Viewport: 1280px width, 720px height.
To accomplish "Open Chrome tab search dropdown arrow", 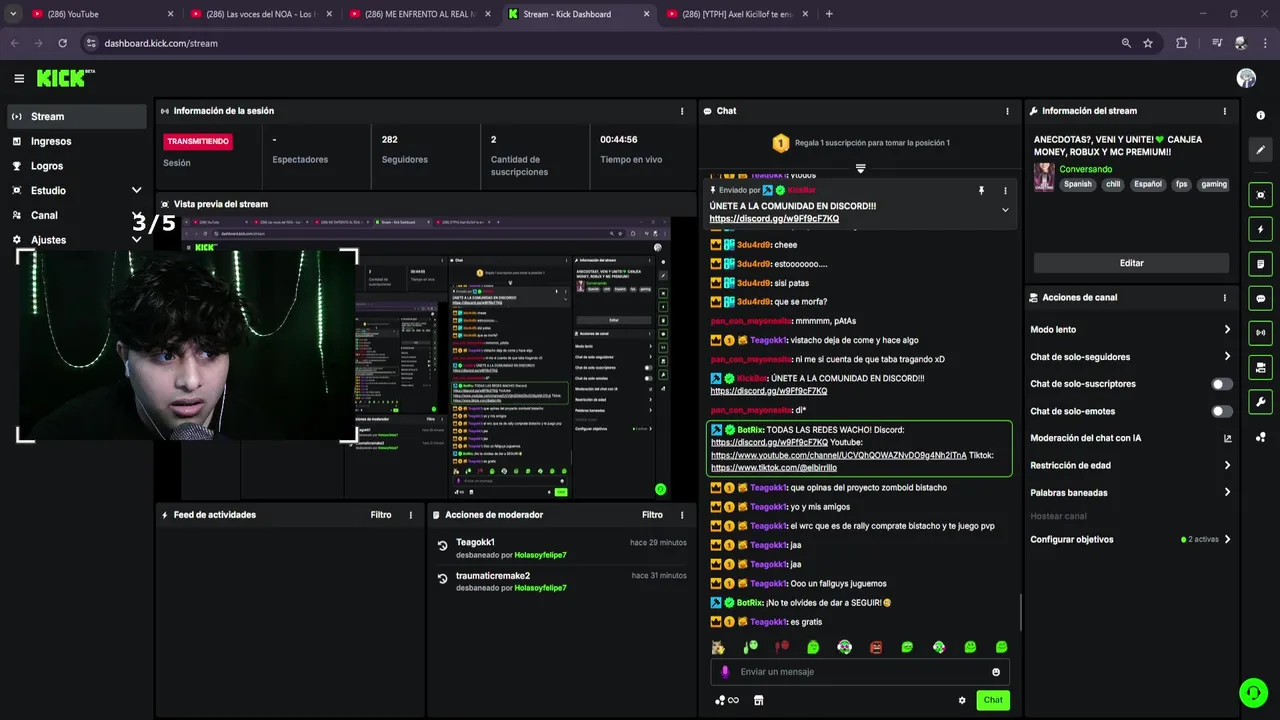I will click(13, 14).
